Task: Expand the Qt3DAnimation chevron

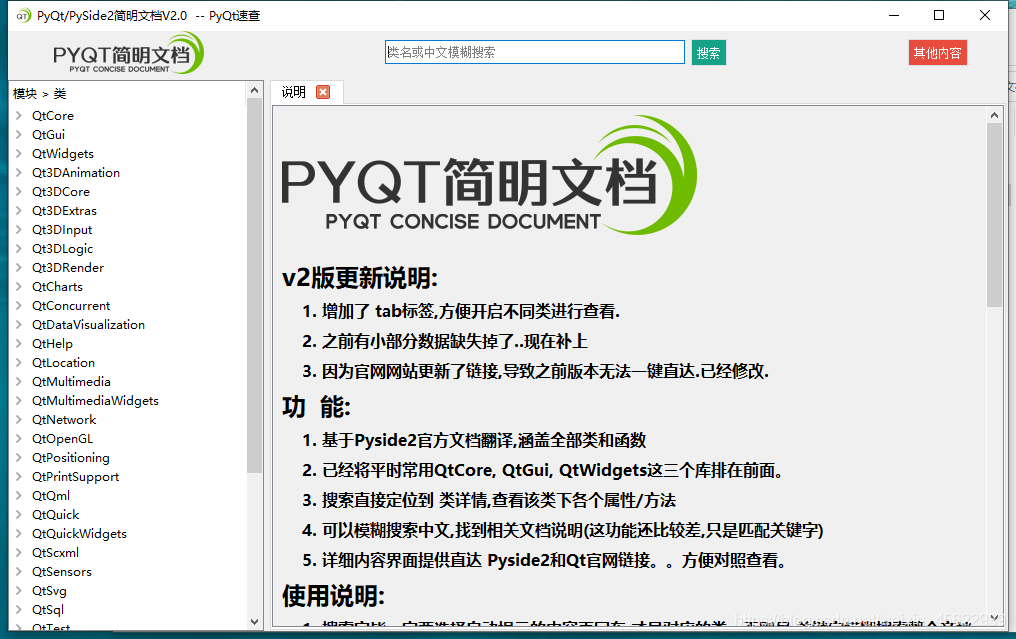Action: pyautogui.click(x=19, y=172)
